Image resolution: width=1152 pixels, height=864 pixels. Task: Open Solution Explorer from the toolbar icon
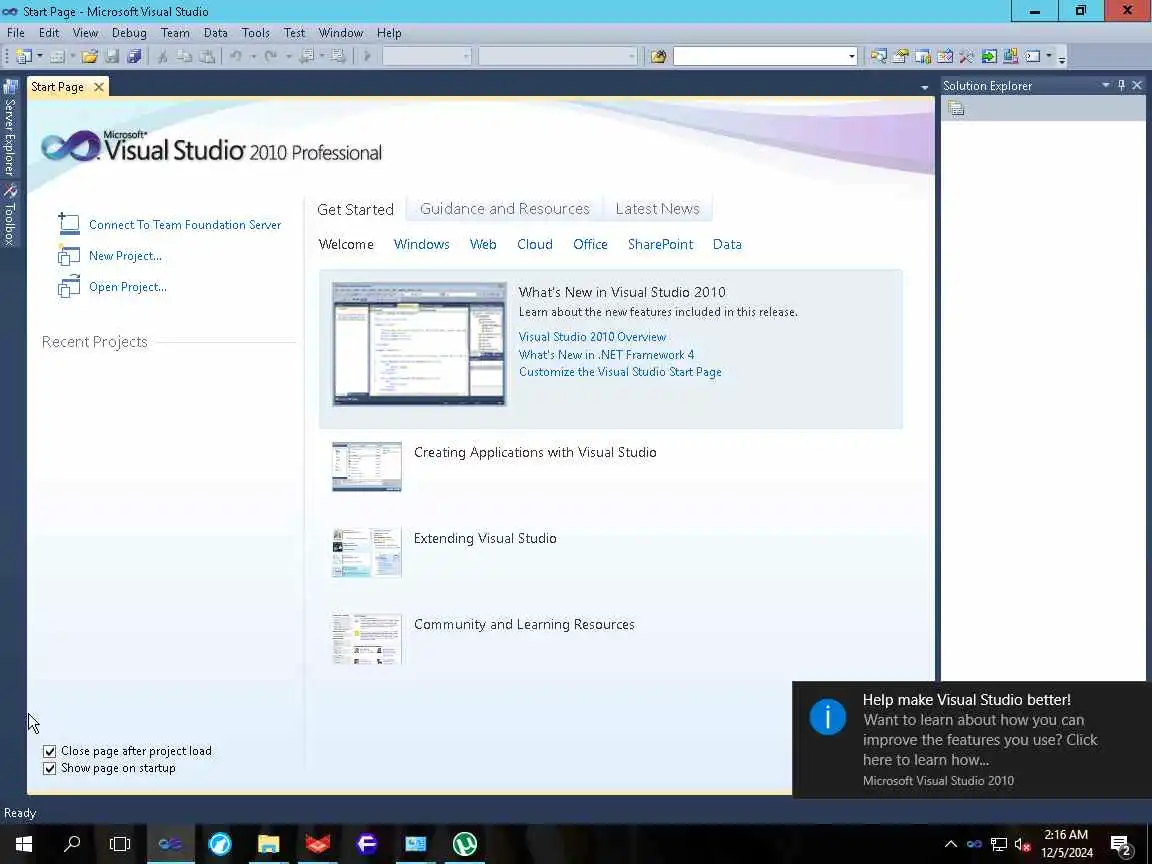879,56
